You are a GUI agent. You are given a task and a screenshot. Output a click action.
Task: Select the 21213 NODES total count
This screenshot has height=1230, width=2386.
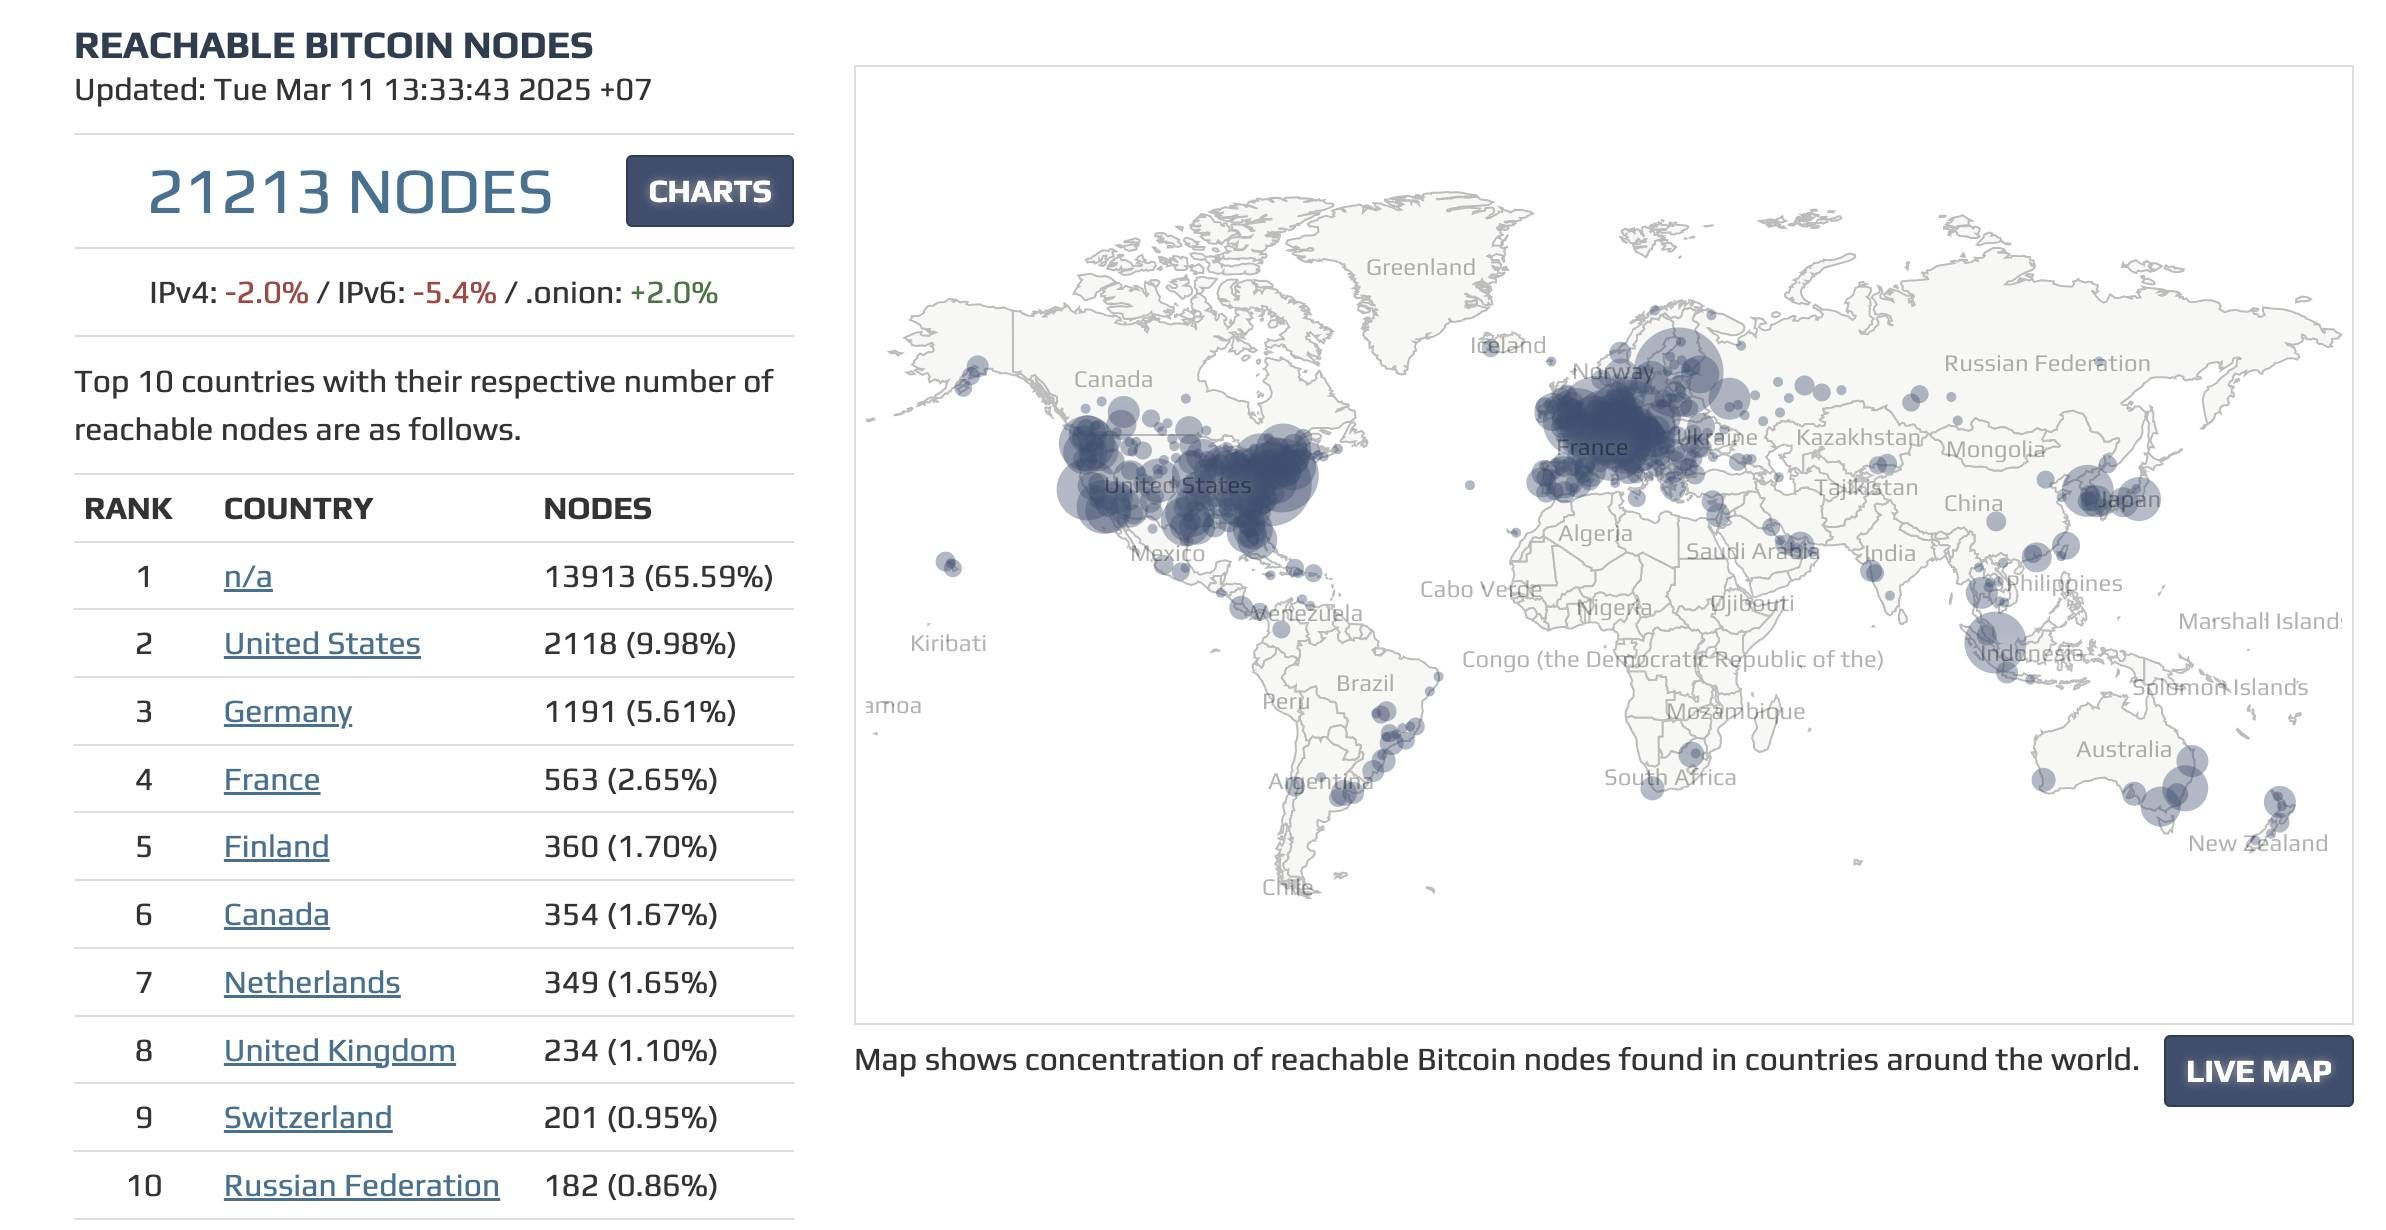[350, 192]
